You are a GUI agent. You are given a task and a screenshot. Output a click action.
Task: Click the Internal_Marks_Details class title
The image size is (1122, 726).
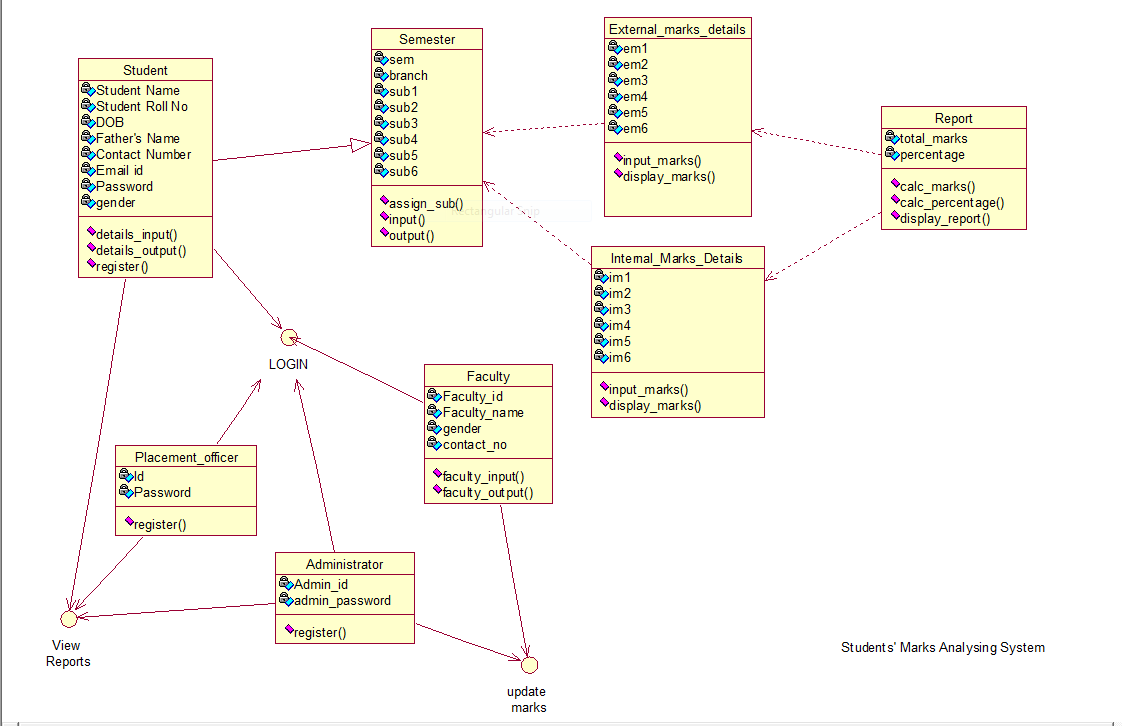pyautogui.click(x=676, y=258)
